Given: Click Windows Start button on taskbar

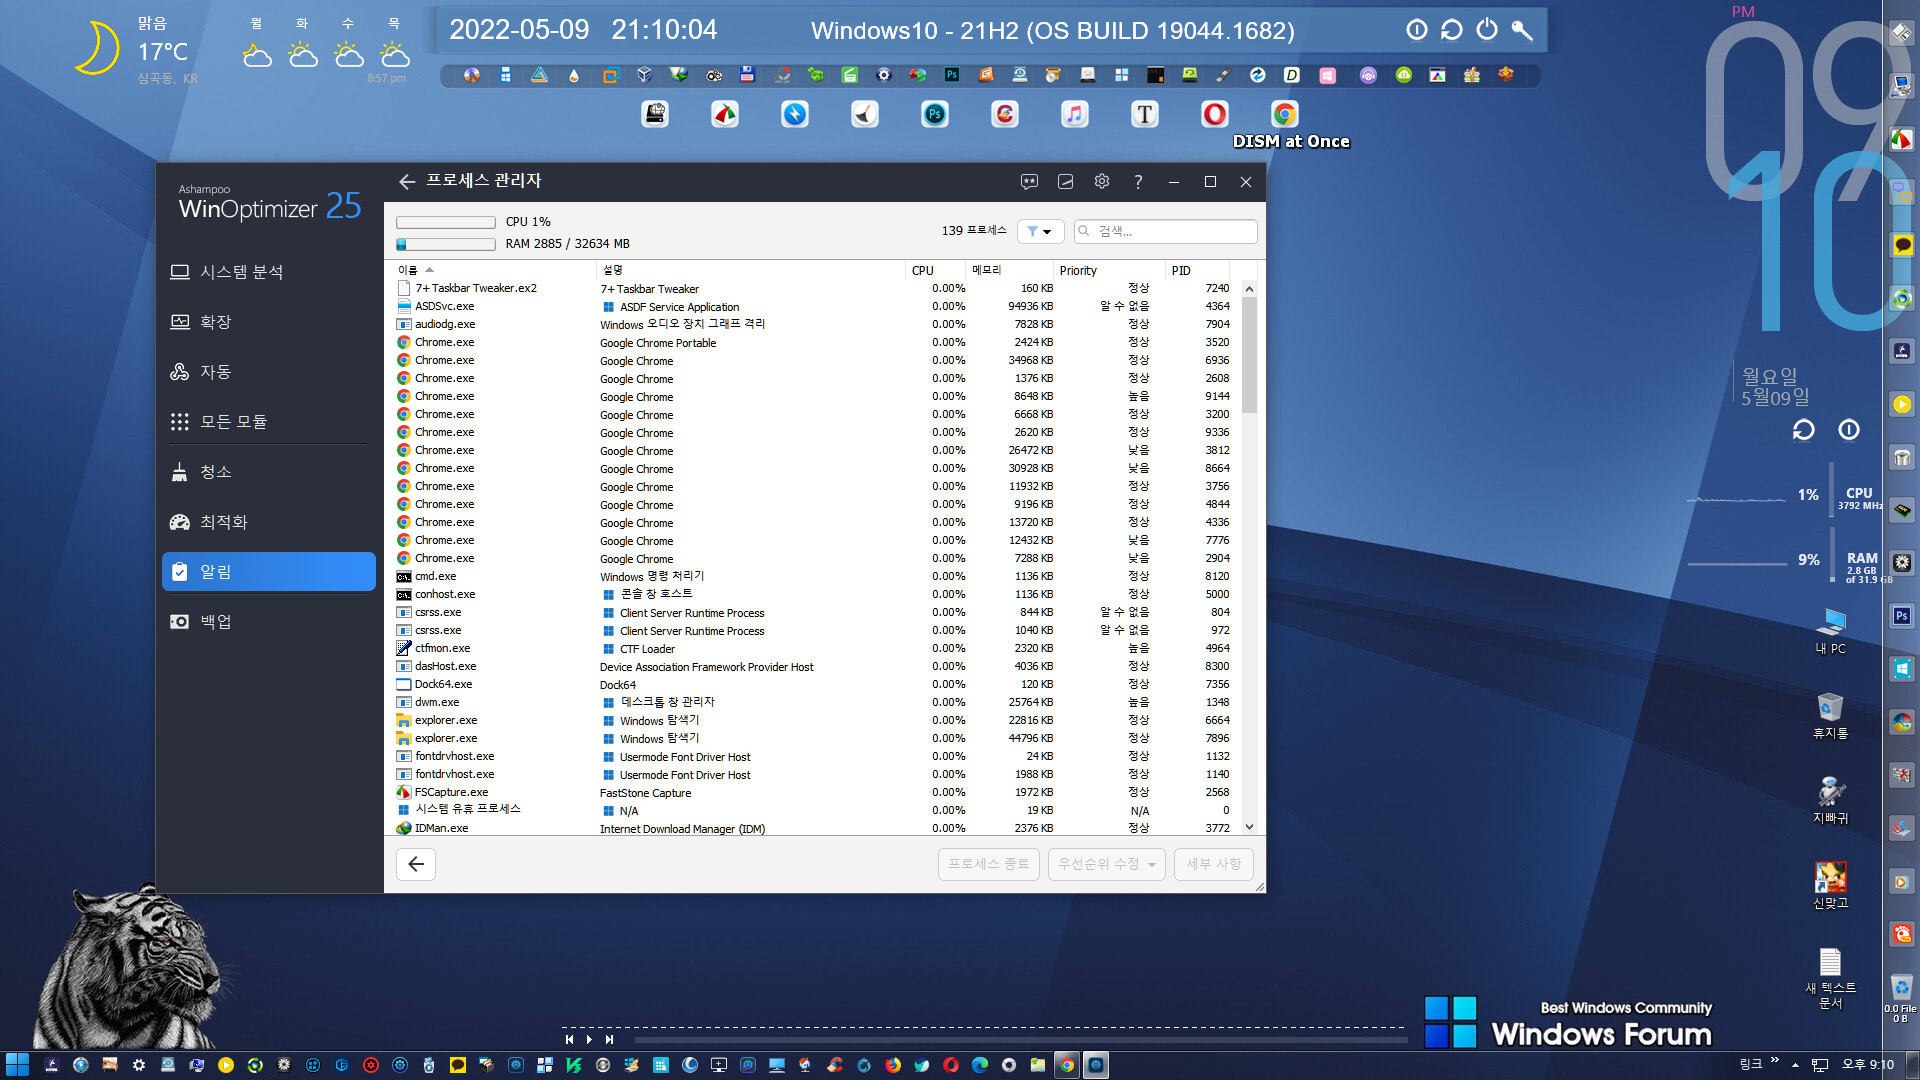Looking at the screenshot, I should [17, 1065].
